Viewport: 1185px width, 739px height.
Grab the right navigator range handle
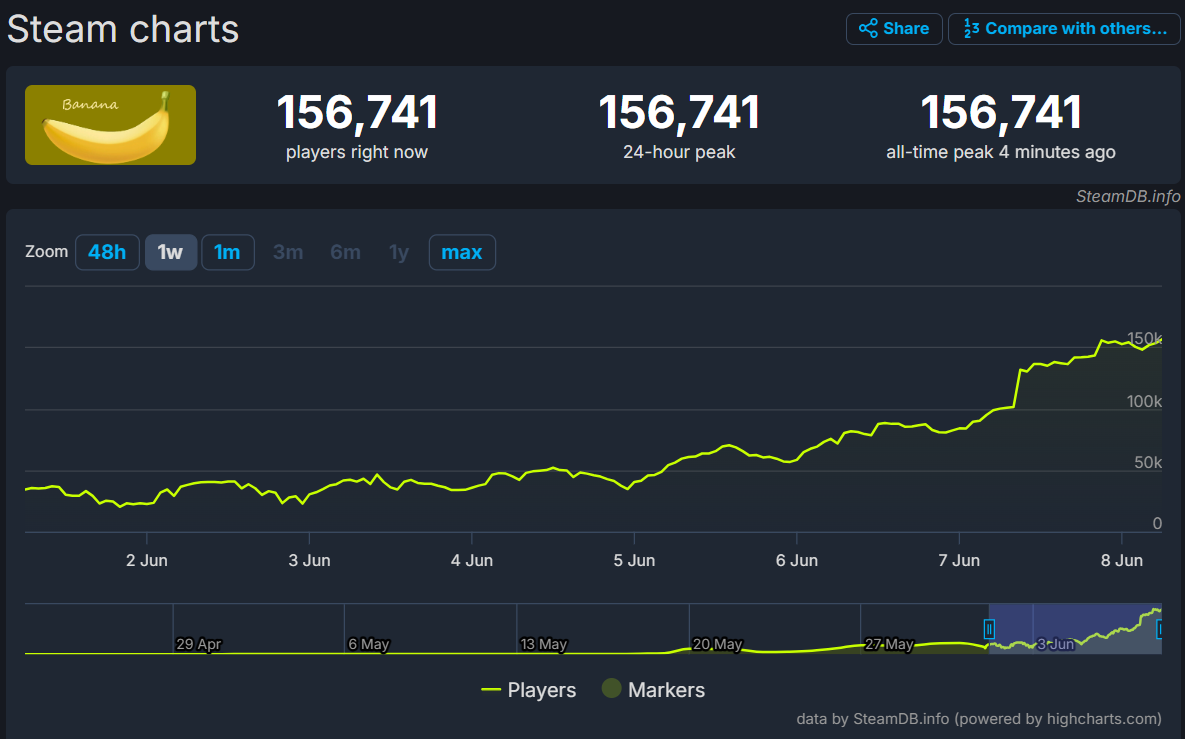pos(1159,629)
